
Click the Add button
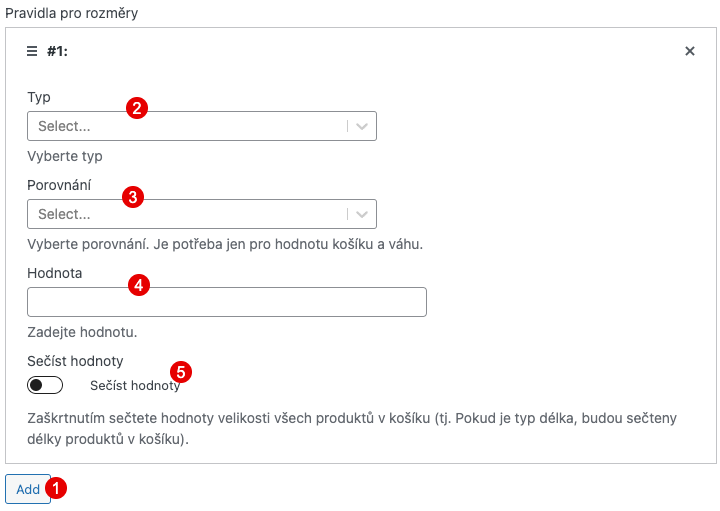[28, 489]
